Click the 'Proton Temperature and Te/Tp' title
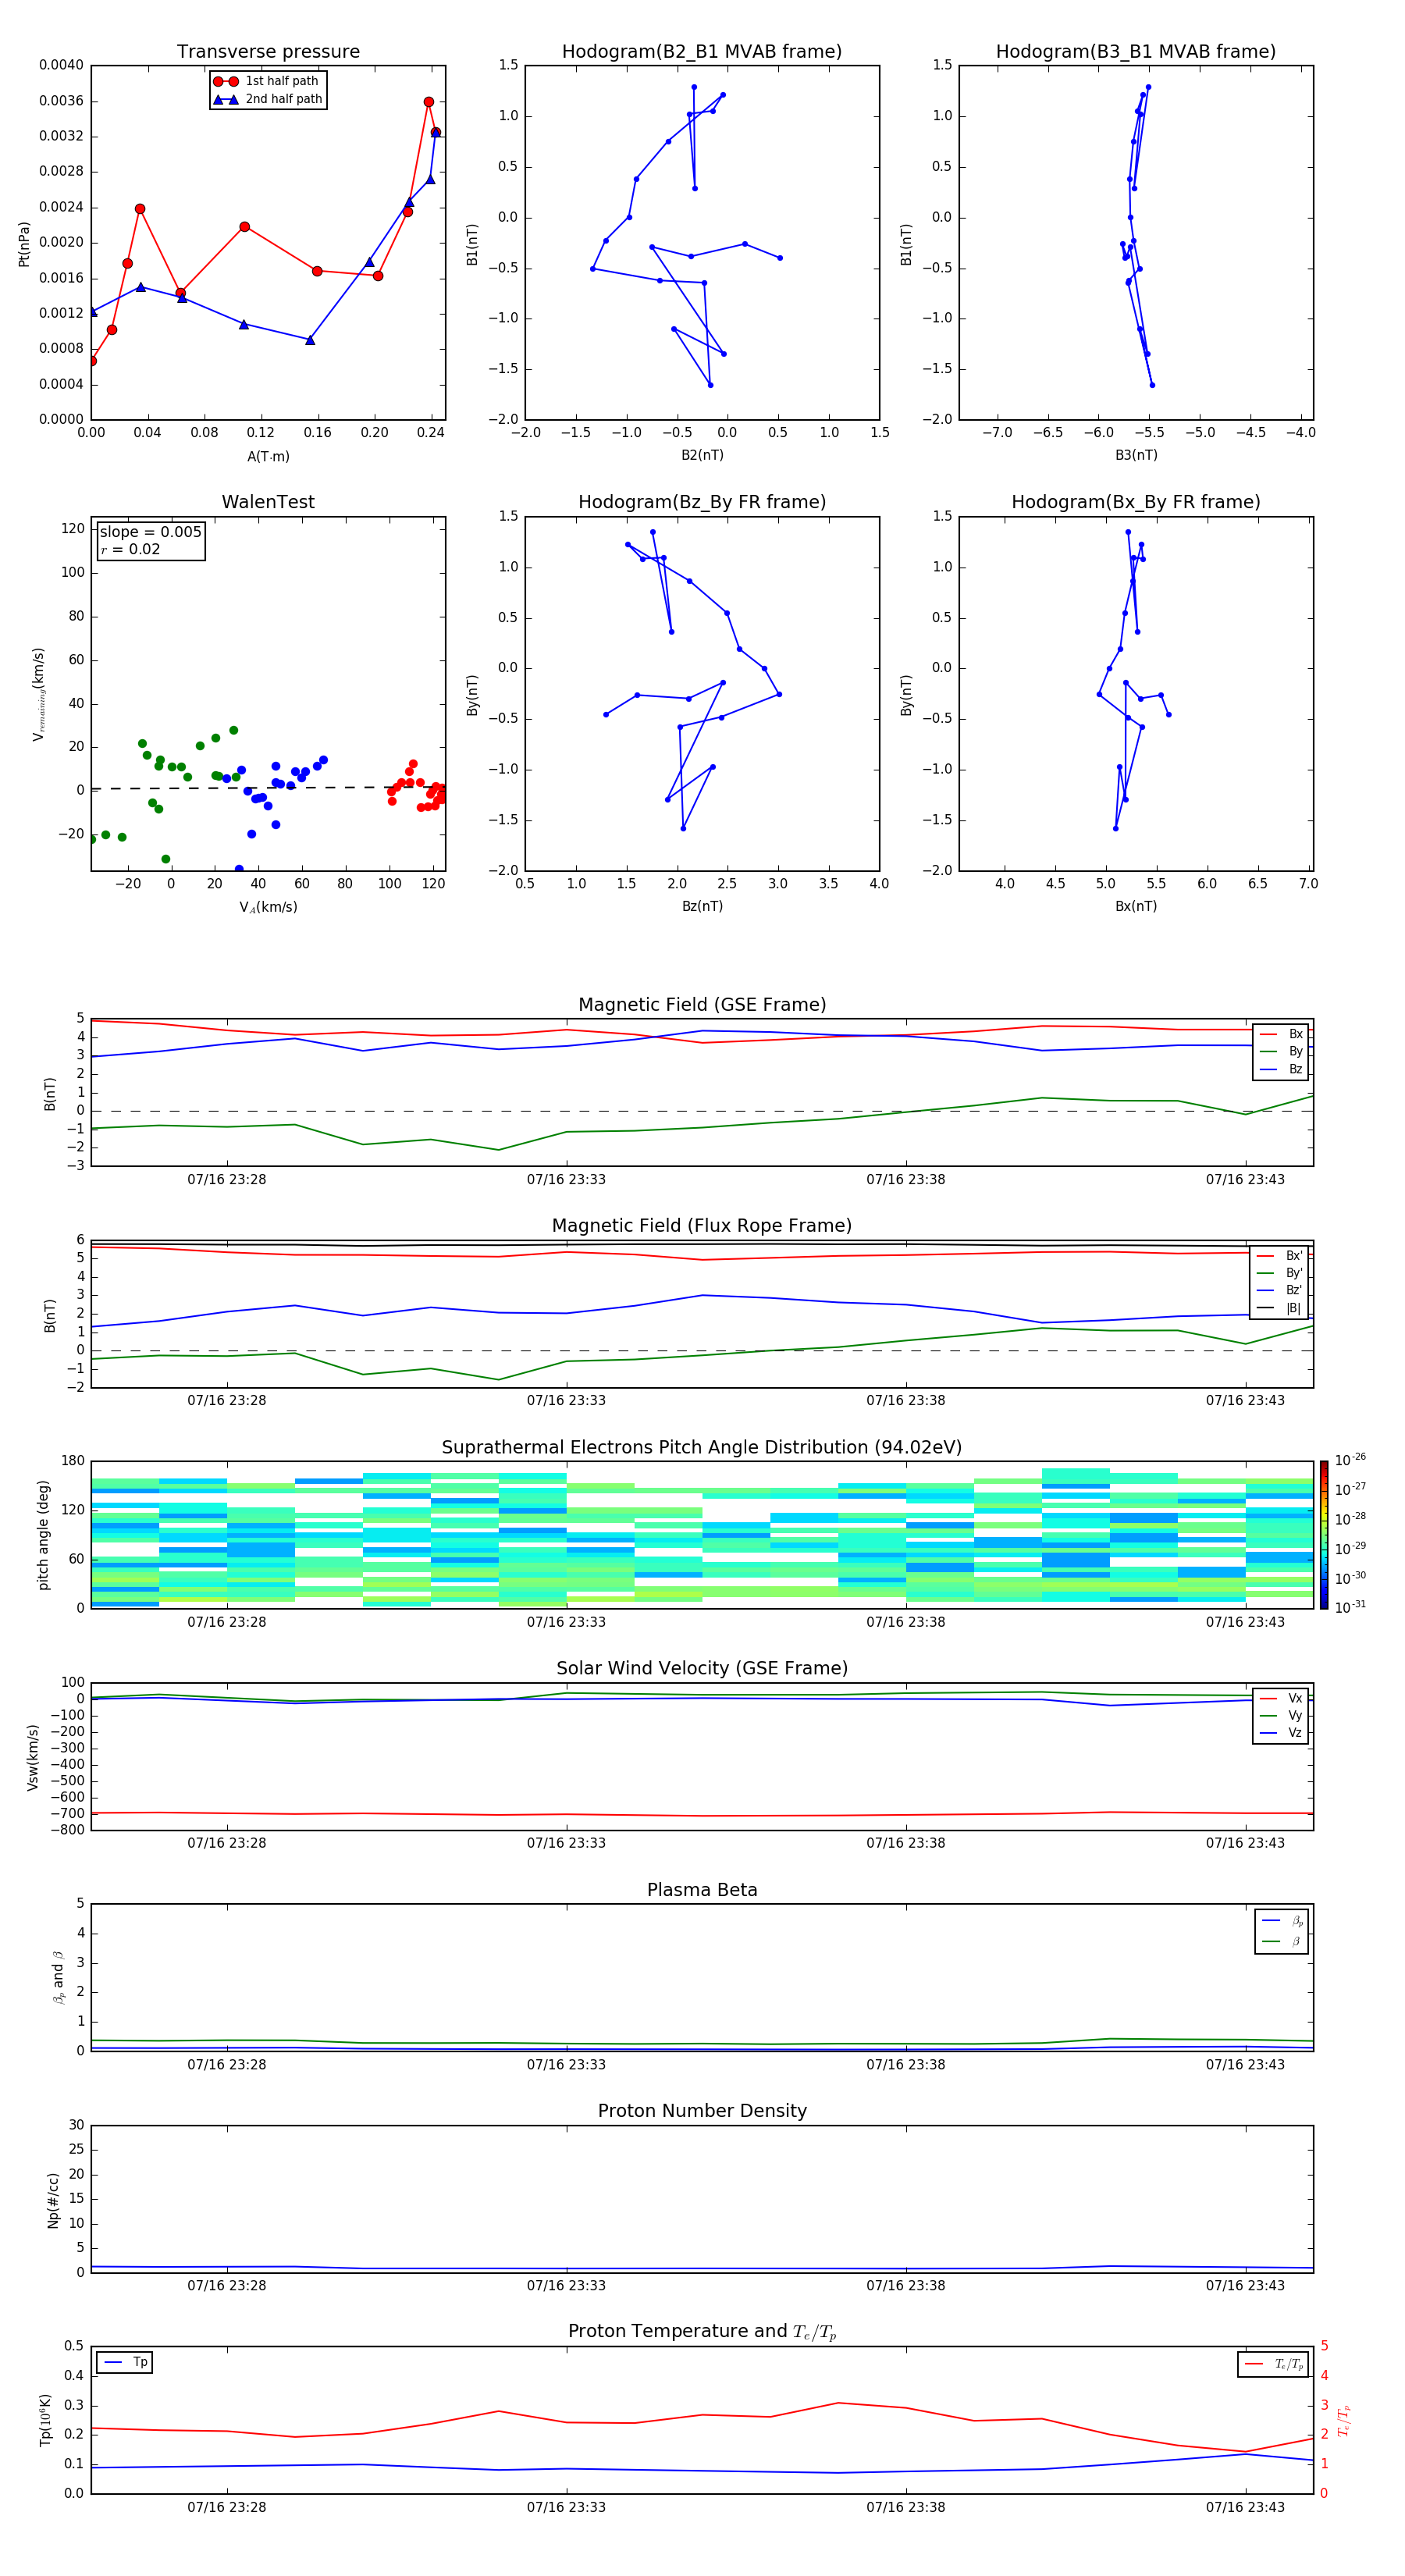This screenshot has height=2576, width=1405. click(702, 2331)
